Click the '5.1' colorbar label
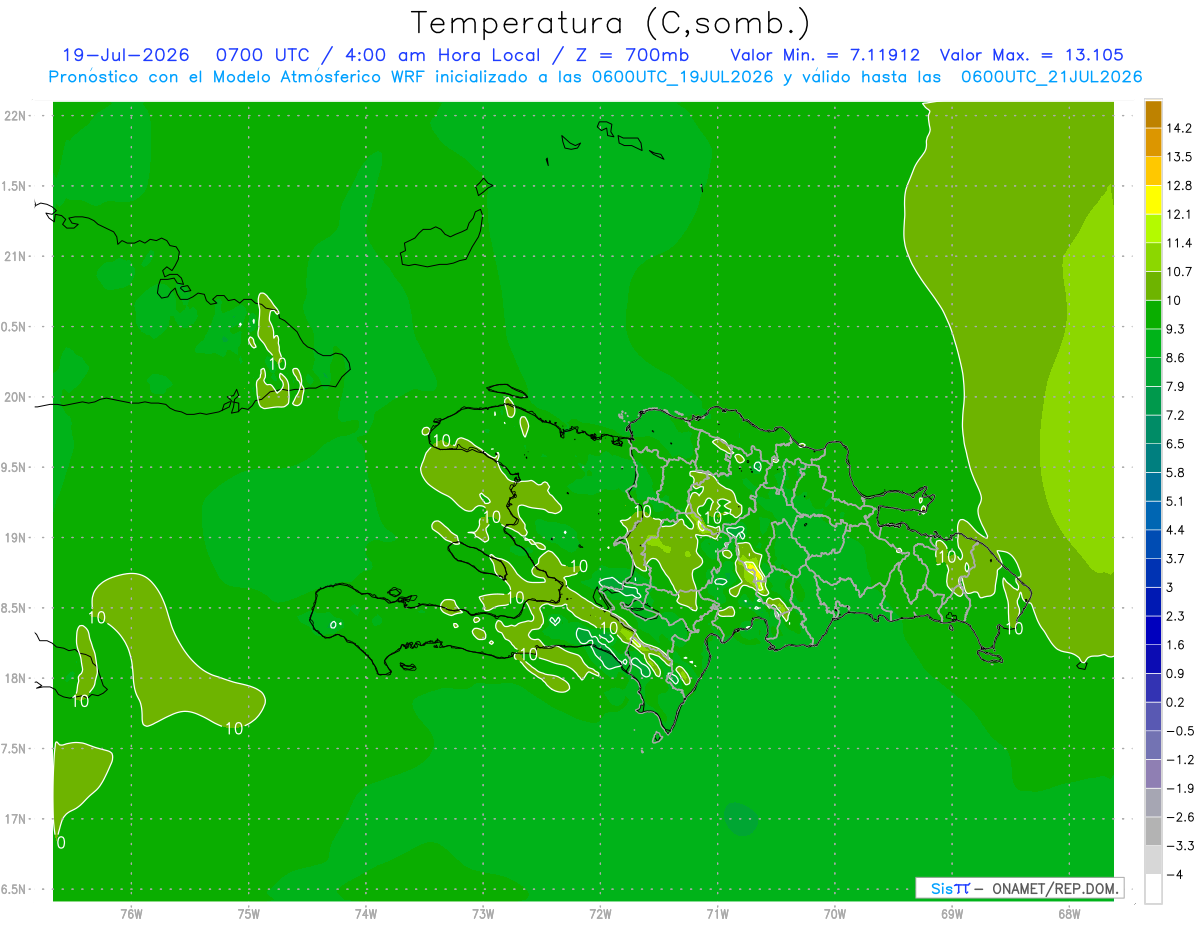The image size is (1200, 927). click(x=1176, y=501)
